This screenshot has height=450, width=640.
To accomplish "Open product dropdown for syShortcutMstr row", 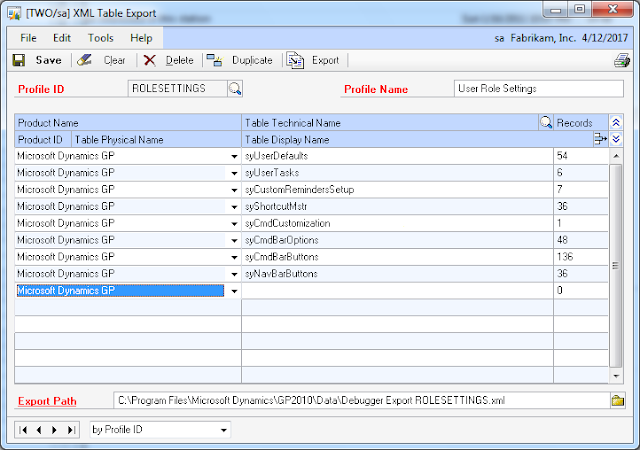I will point(234,207).
